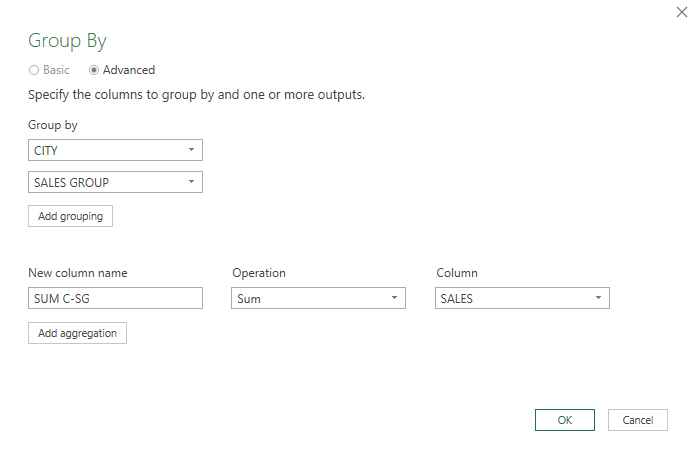Screen dimensions: 696x458
Task: Select the Advanced radio option
Action: [x=94, y=70]
